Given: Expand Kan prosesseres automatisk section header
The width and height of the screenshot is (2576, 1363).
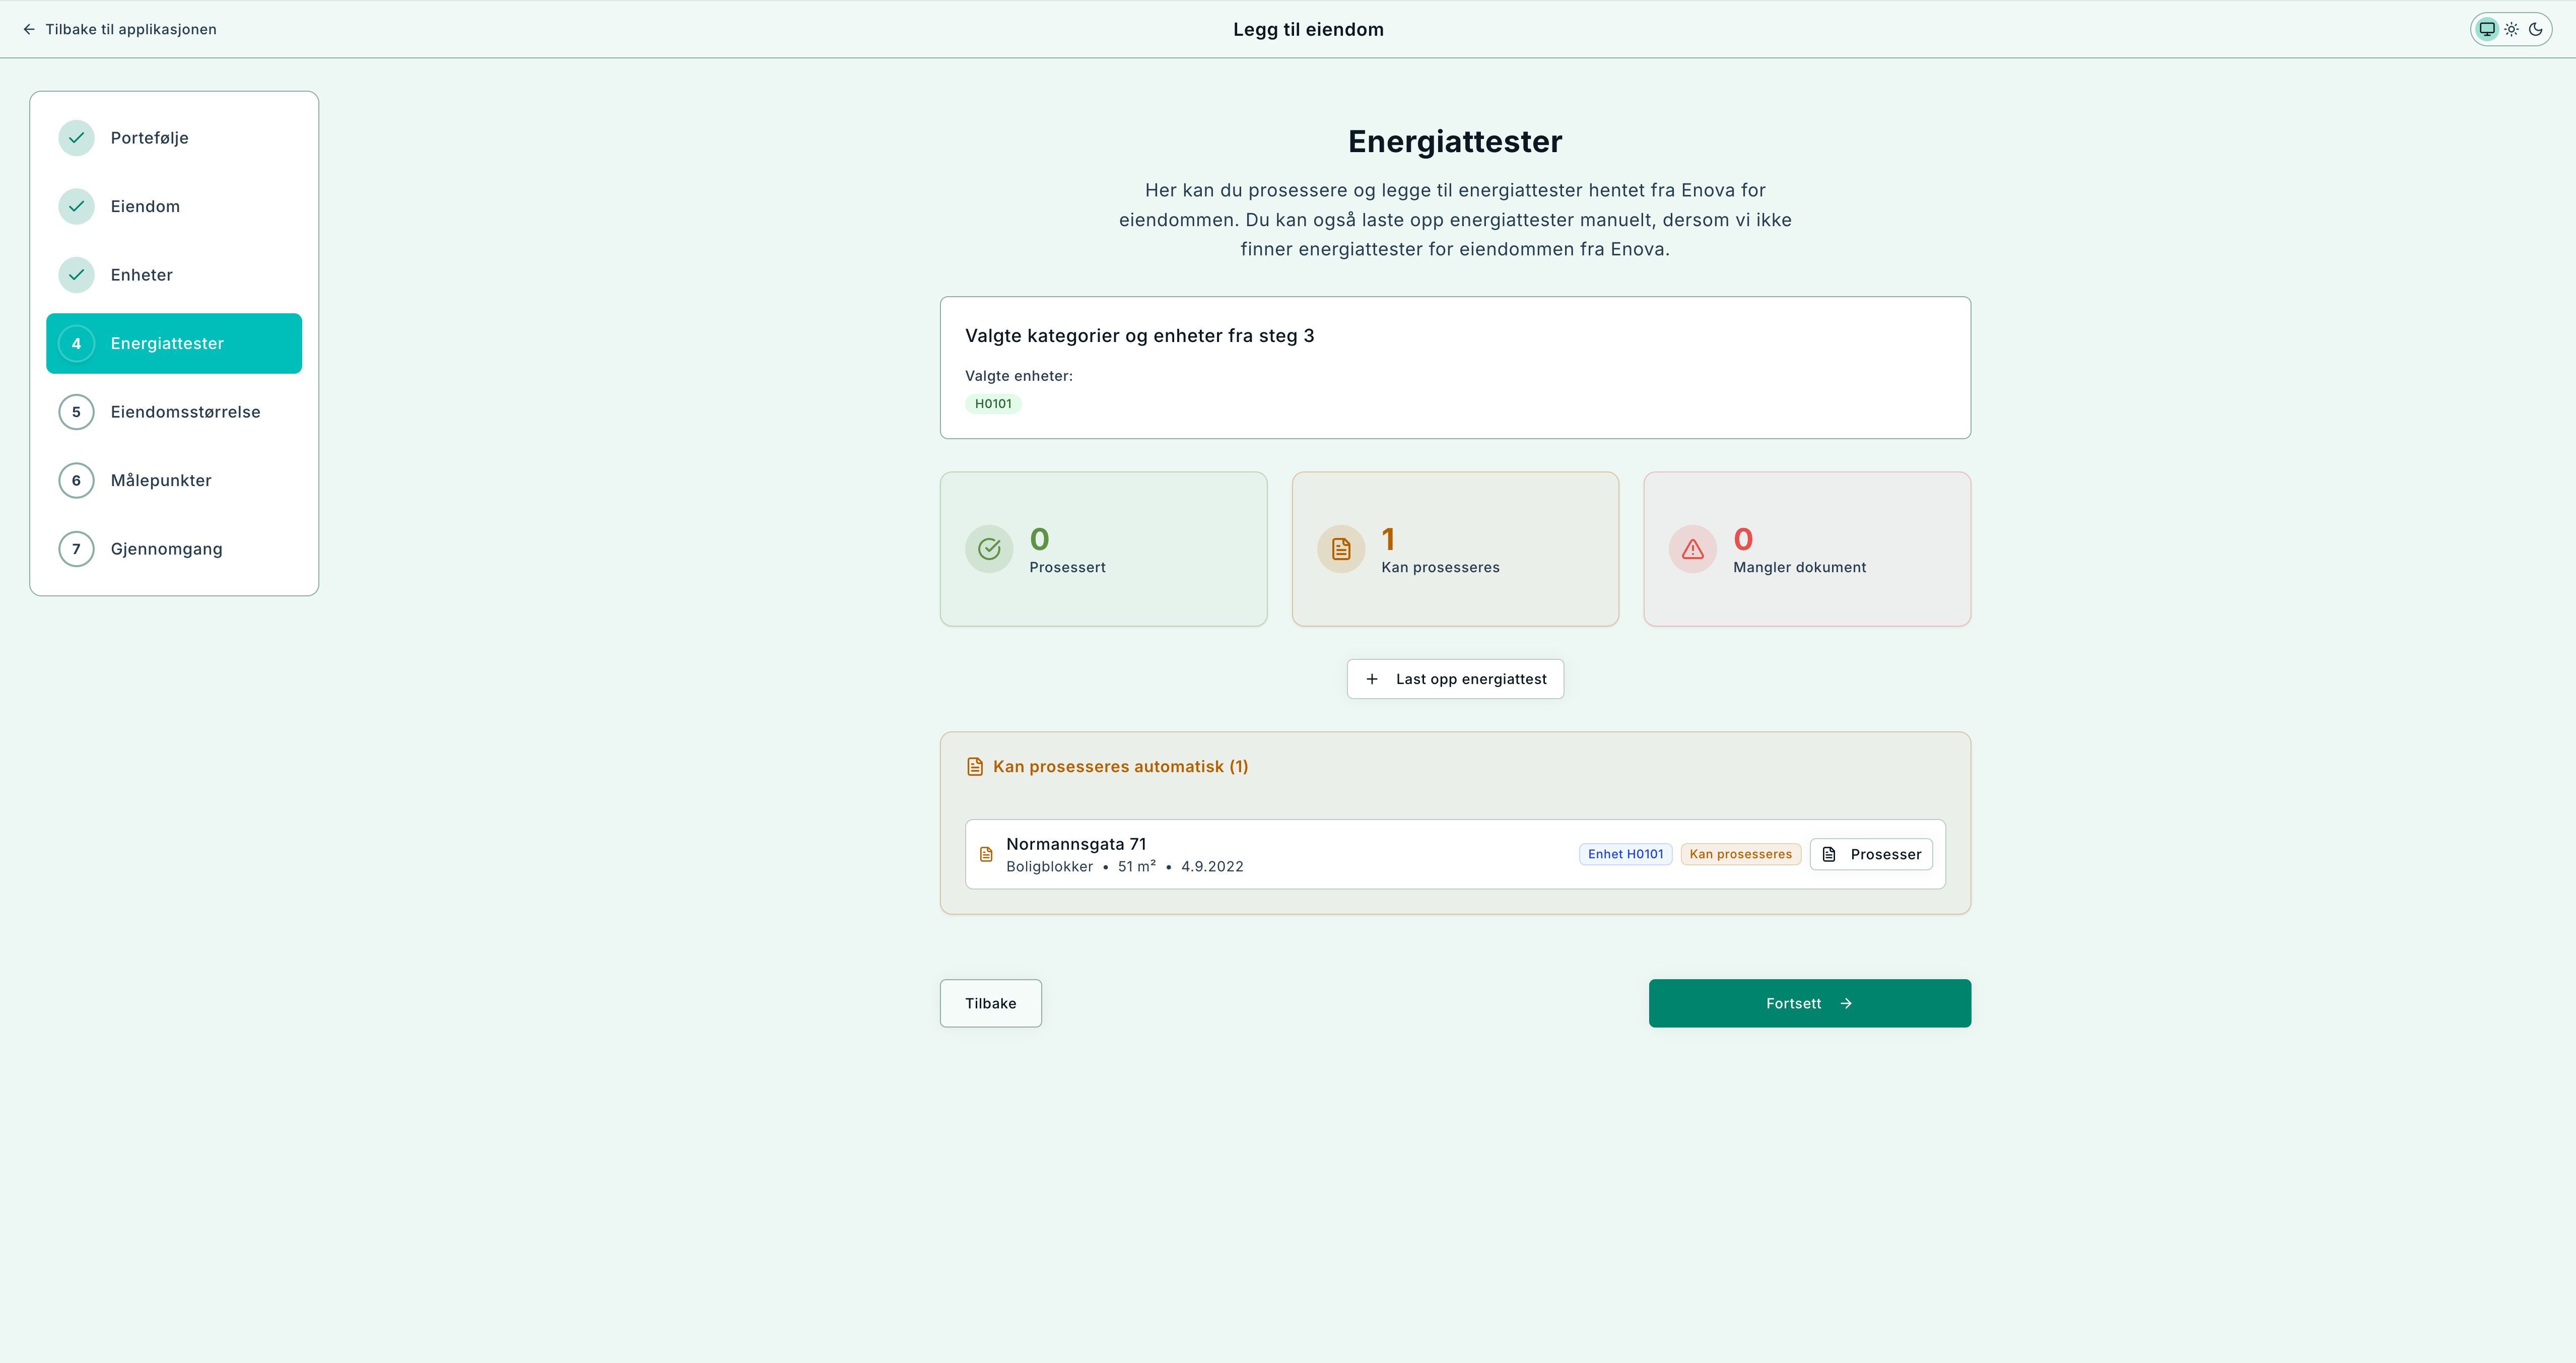Looking at the screenshot, I should tap(1119, 766).
